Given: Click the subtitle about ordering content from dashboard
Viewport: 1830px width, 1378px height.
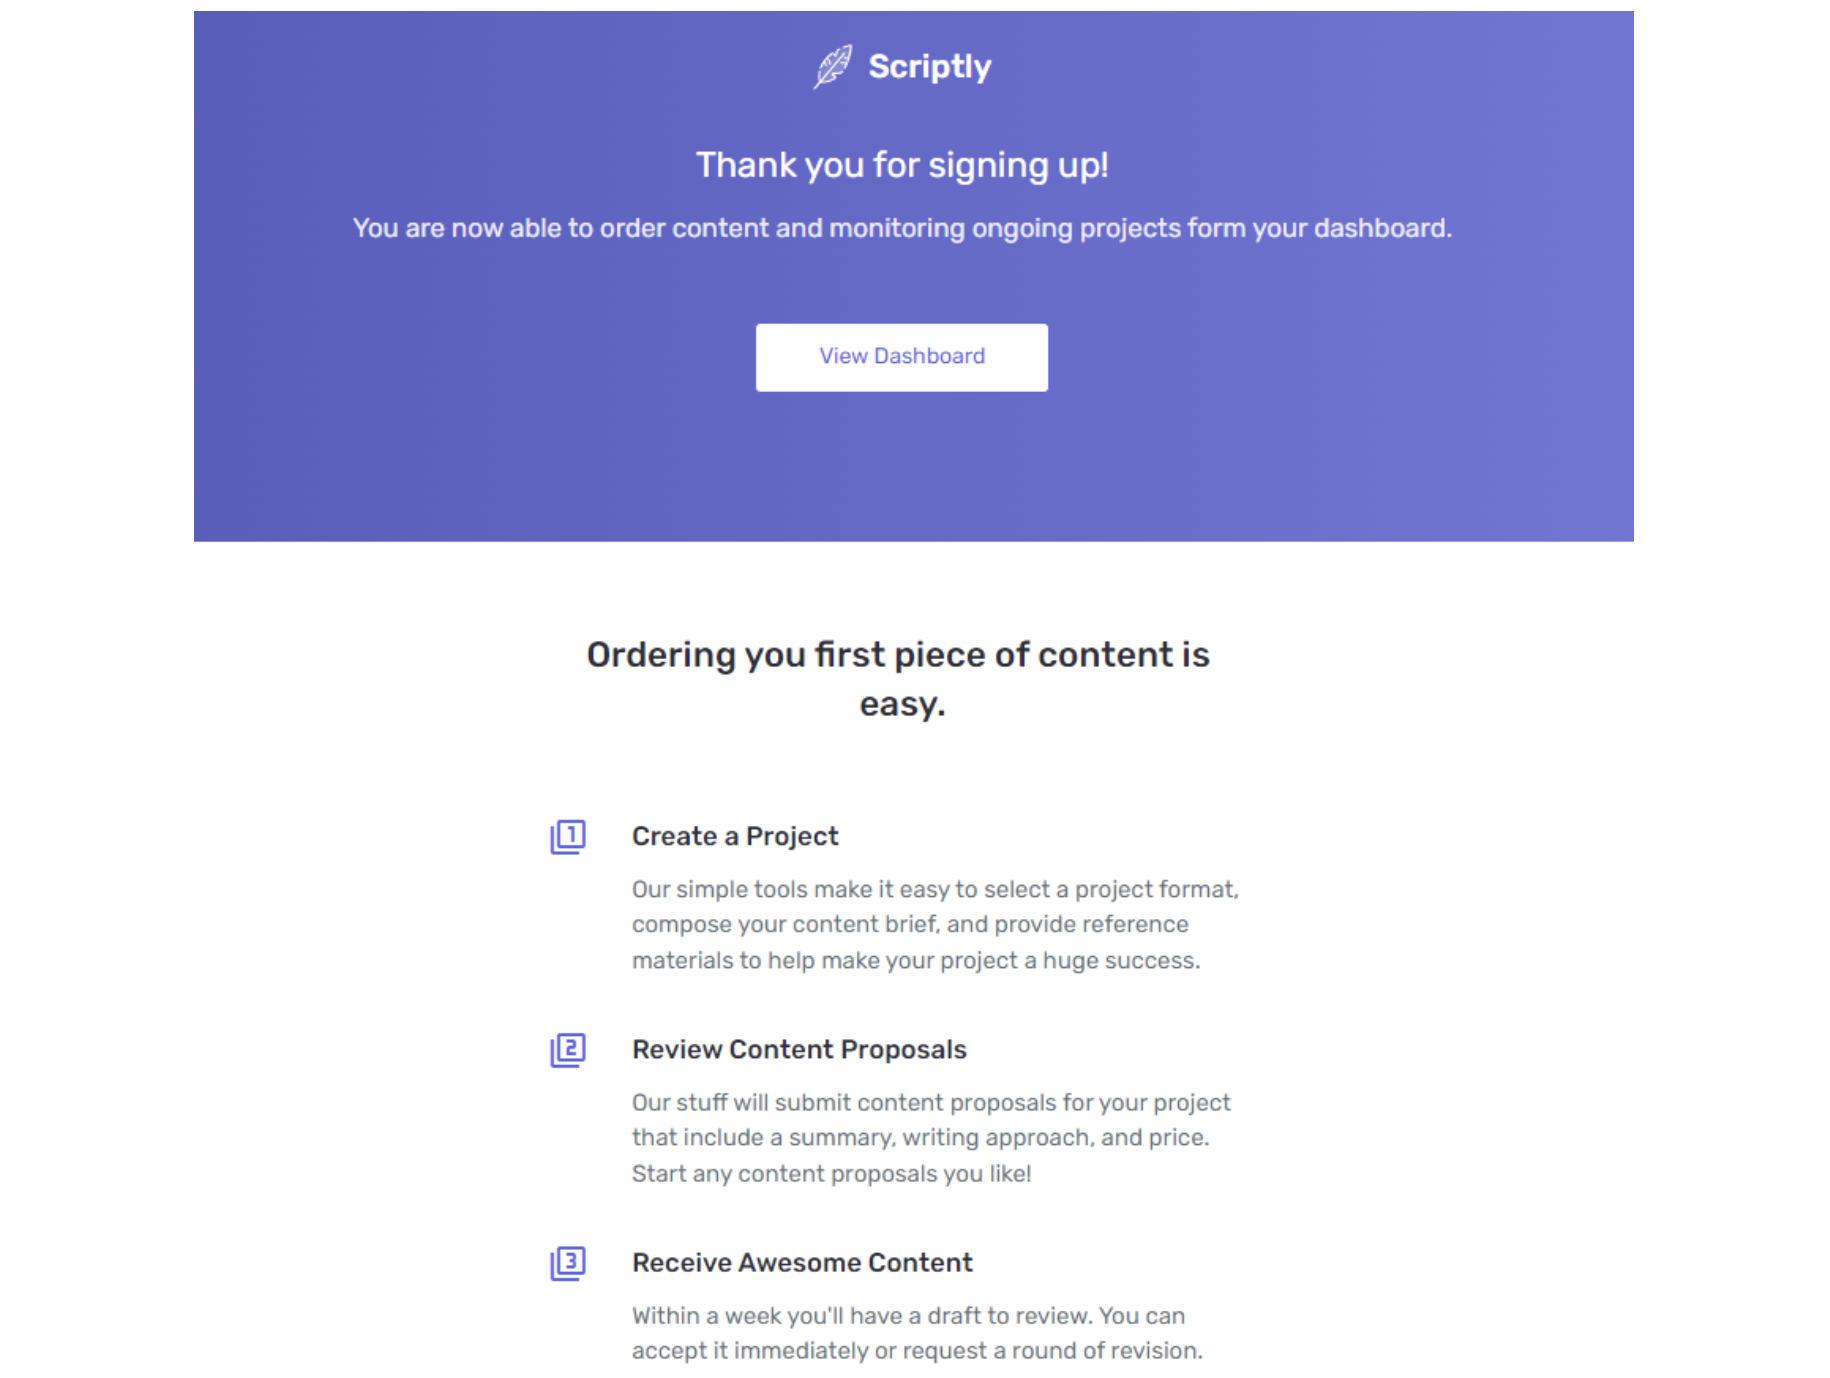Looking at the screenshot, I should tap(902, 228).
